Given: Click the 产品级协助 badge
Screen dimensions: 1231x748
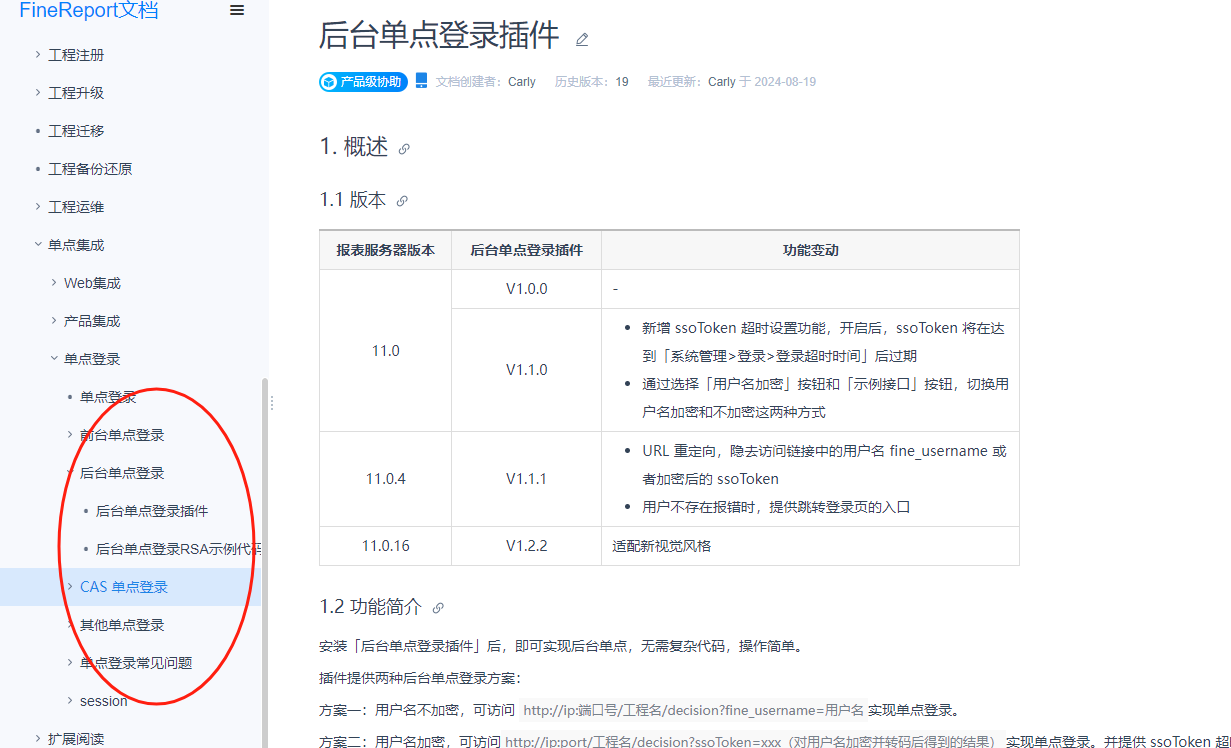Looking at the screenshot, I should pos(364,82).
